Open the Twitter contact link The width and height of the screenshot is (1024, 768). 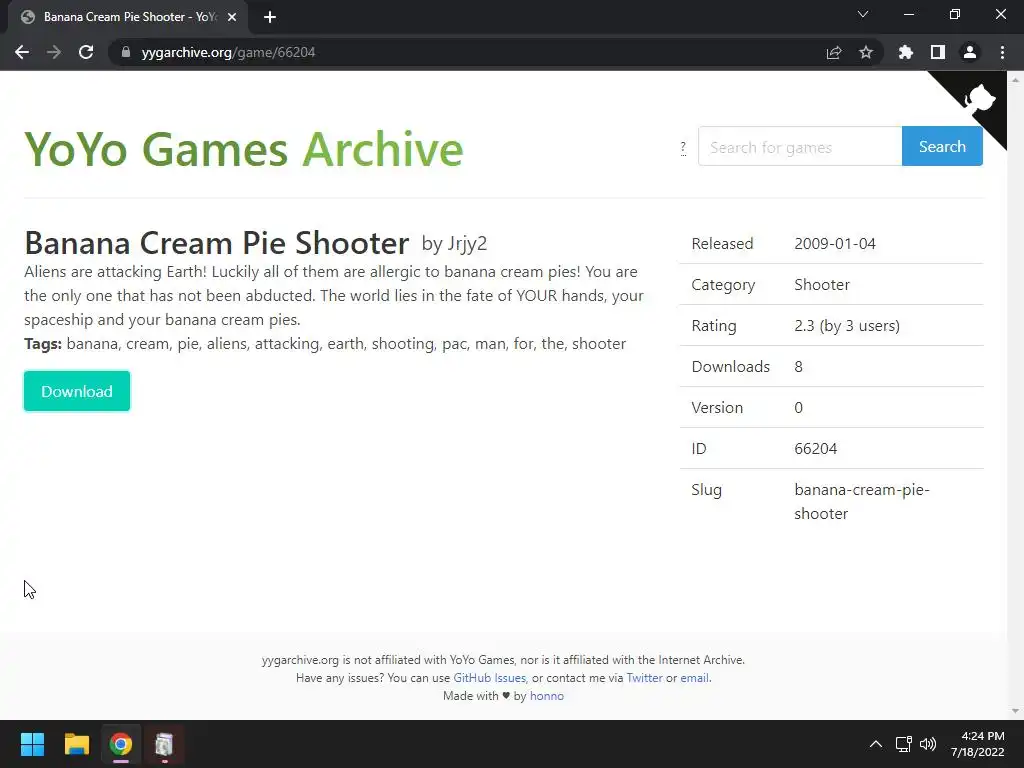click(645, 678)
